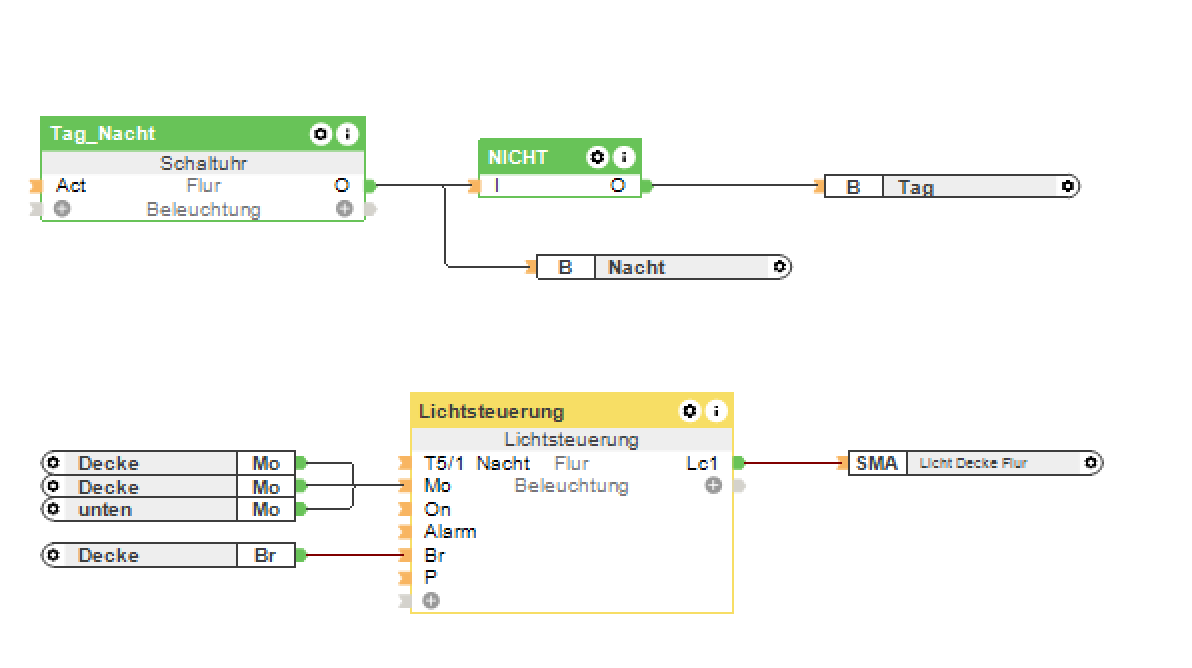
Task: Click the gray Lichtsteuerung subtitle row
Action: [x=572, y=439]
